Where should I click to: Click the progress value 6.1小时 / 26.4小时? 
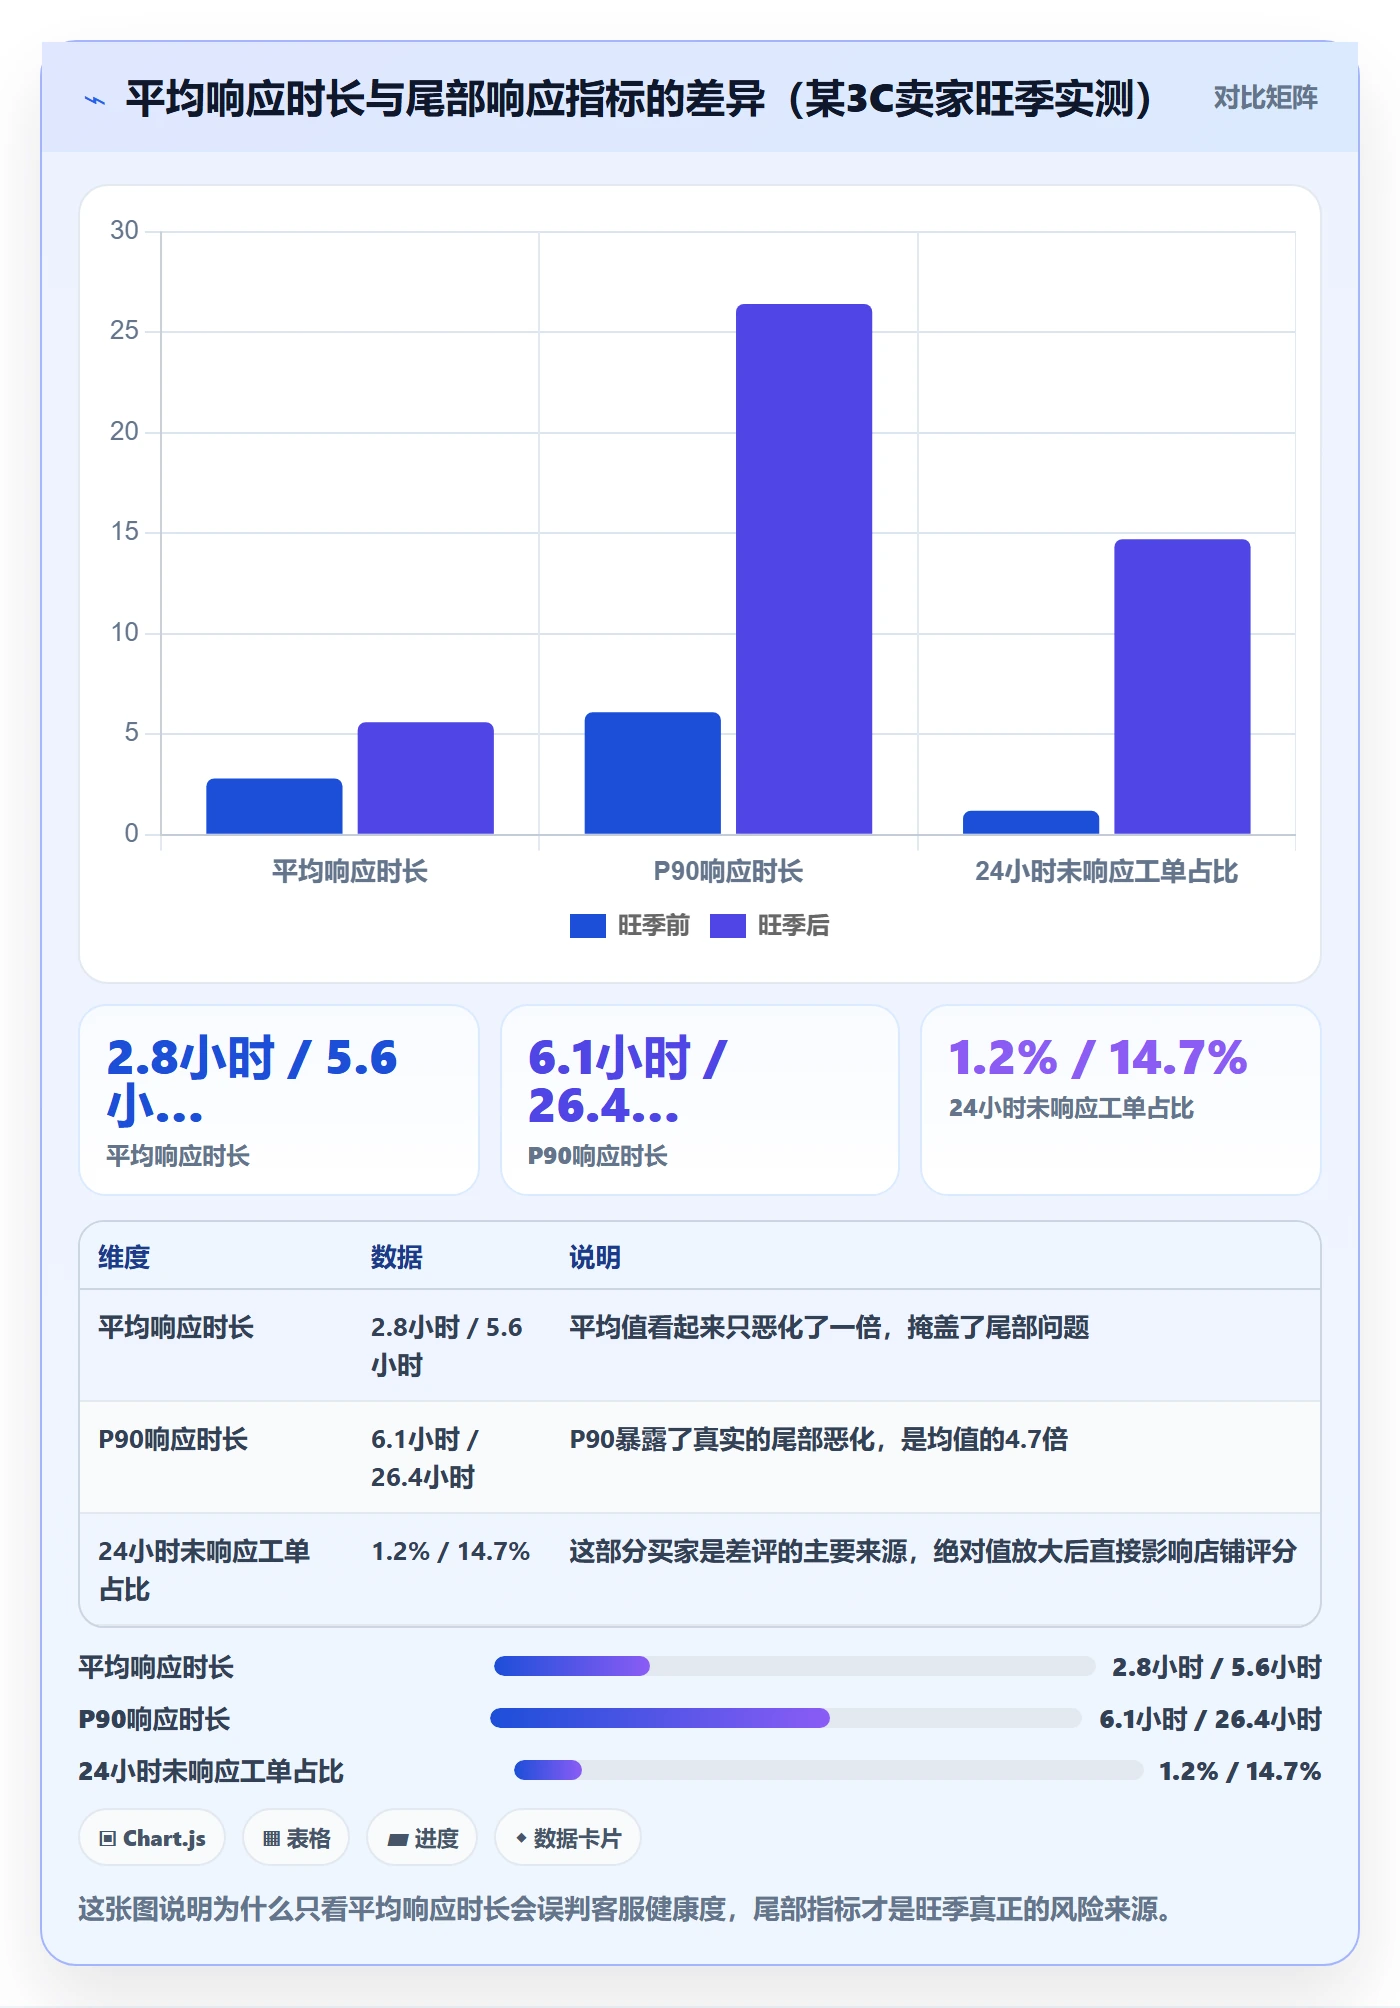1211,1719
